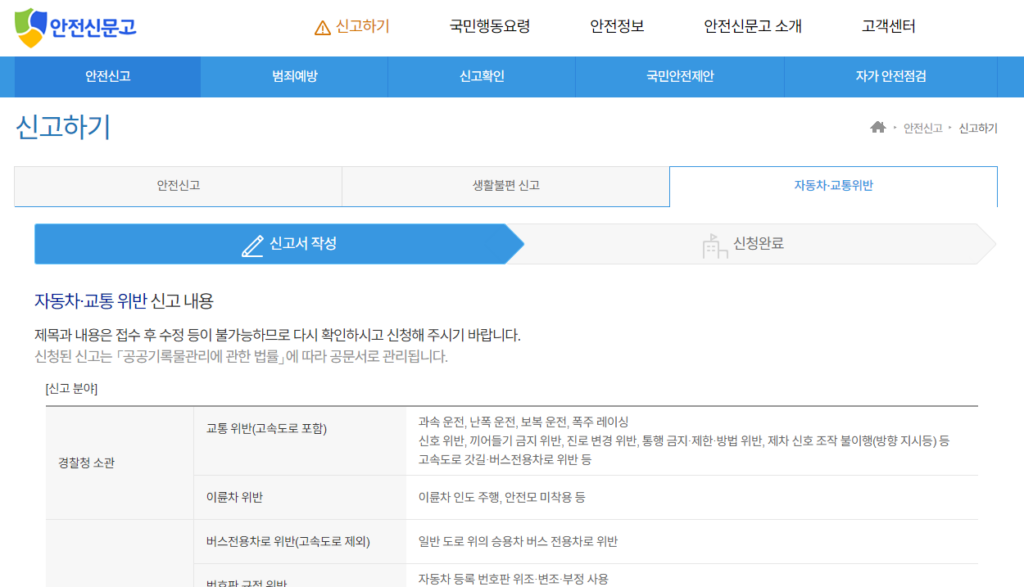This screenshot has height=587, width=1024.
Task: Switch to the 생활불편 신고 tab
Action: tap(506, 186)
